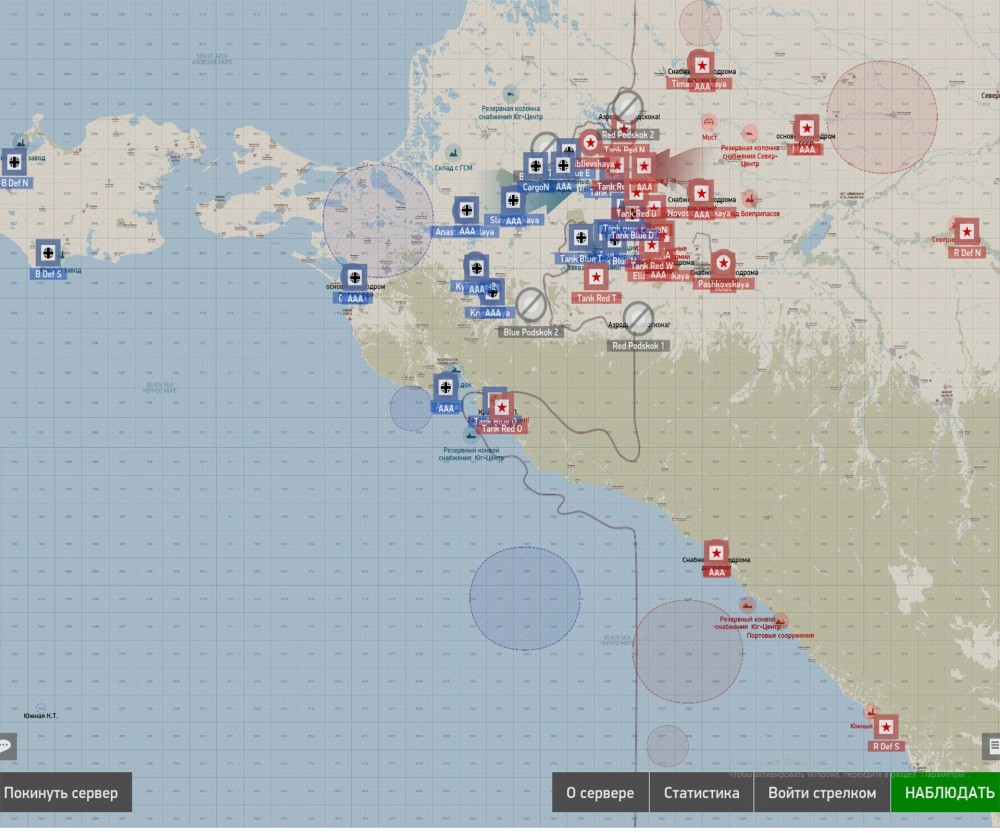Click the red Резервная колонна Север-Центр icon
Screen dimensions: 1000x833
(x=749, y=133)
